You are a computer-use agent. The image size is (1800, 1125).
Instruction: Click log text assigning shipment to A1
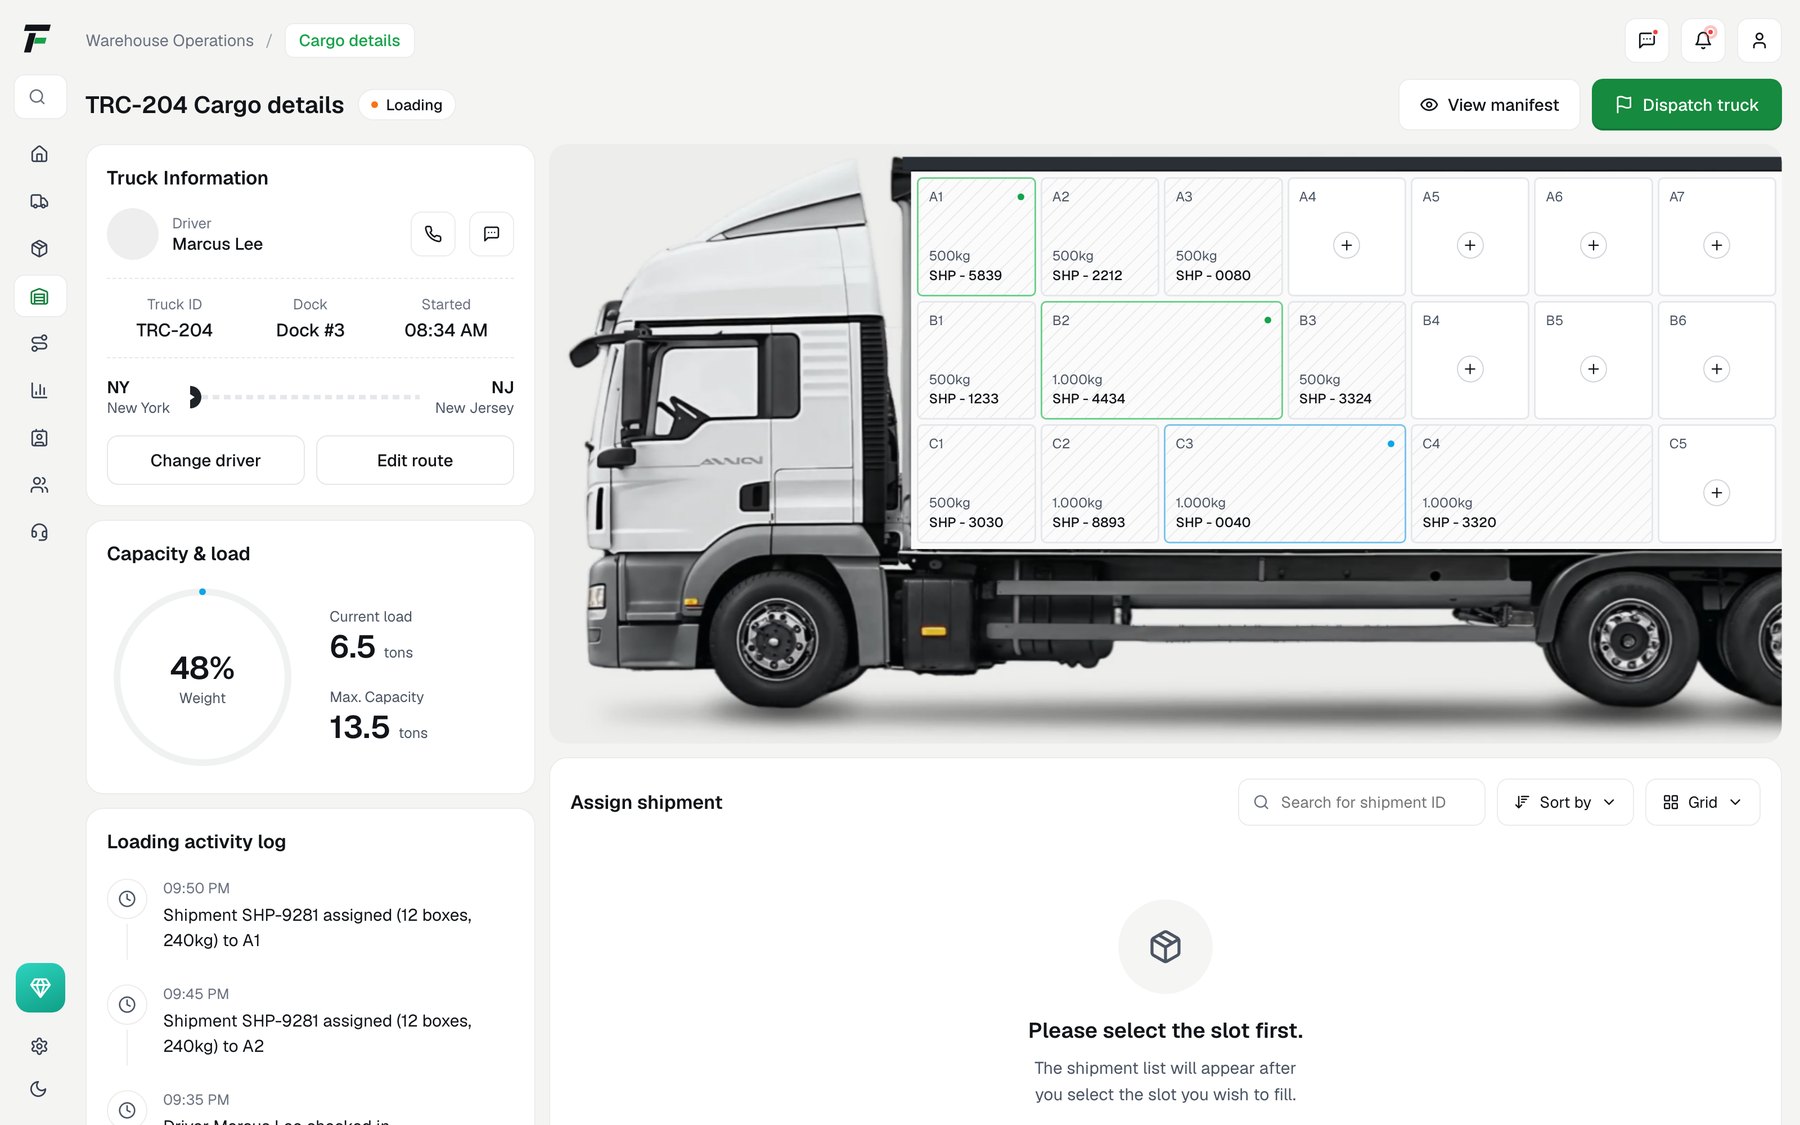tap(317, 928)
